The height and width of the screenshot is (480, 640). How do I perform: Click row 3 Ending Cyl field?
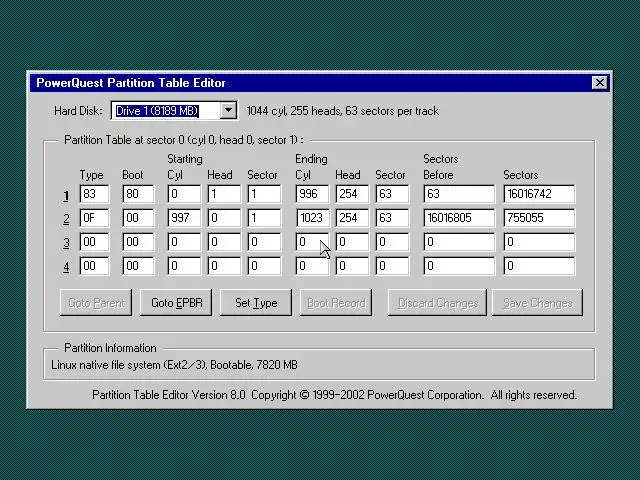click(312, 242)
